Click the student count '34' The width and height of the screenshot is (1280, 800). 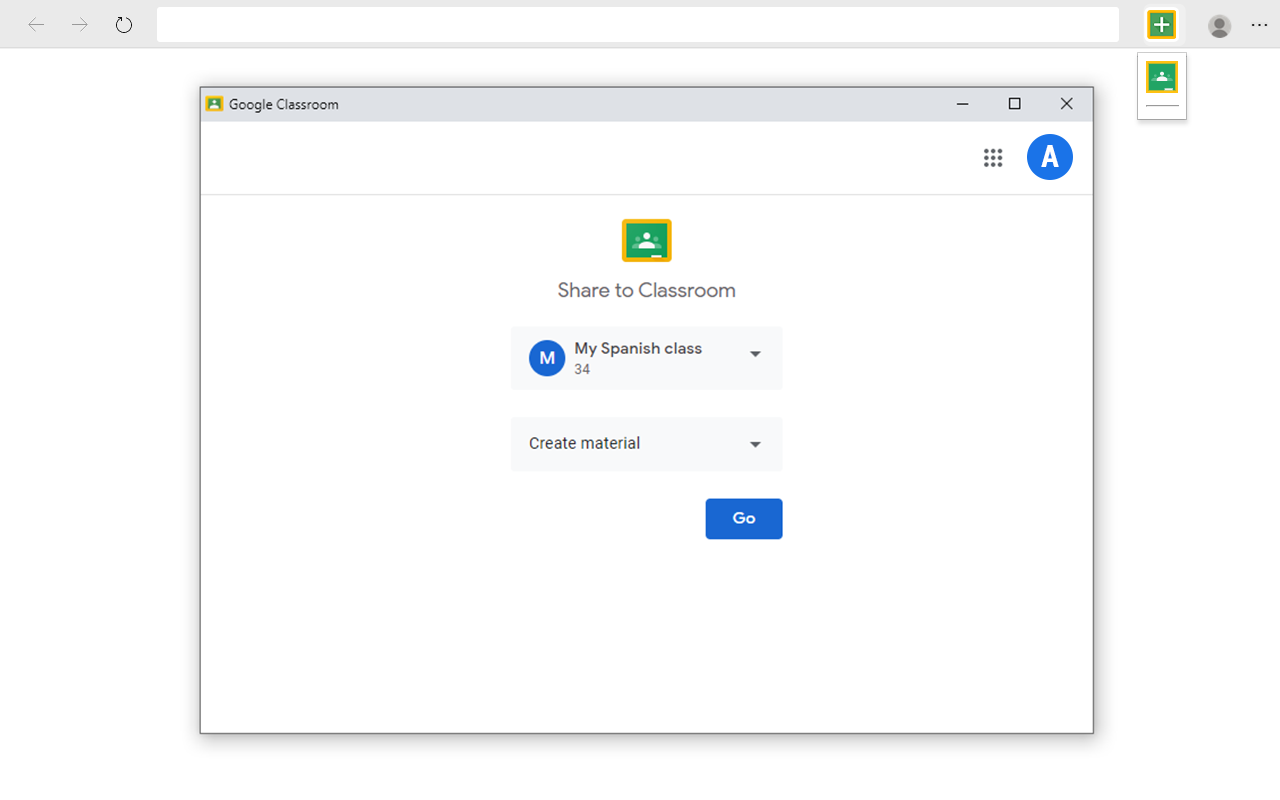coord(582,370)
